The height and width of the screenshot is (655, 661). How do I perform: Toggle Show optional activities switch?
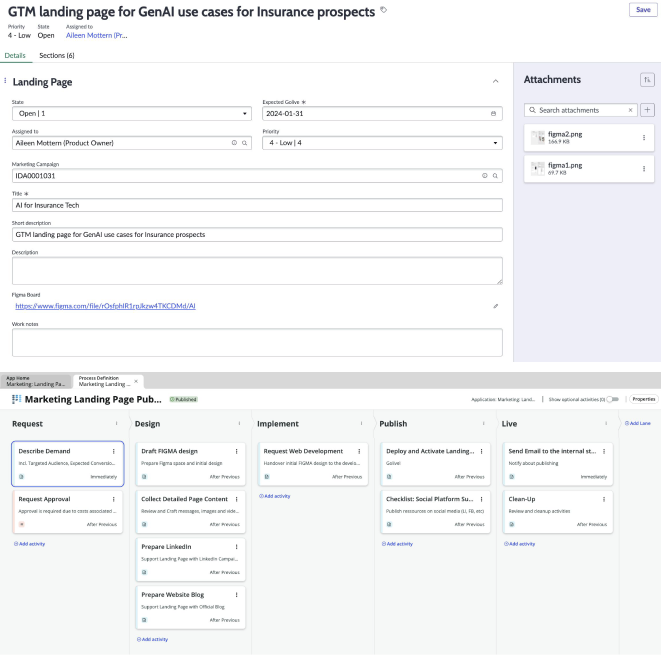[x=611, y=399]
